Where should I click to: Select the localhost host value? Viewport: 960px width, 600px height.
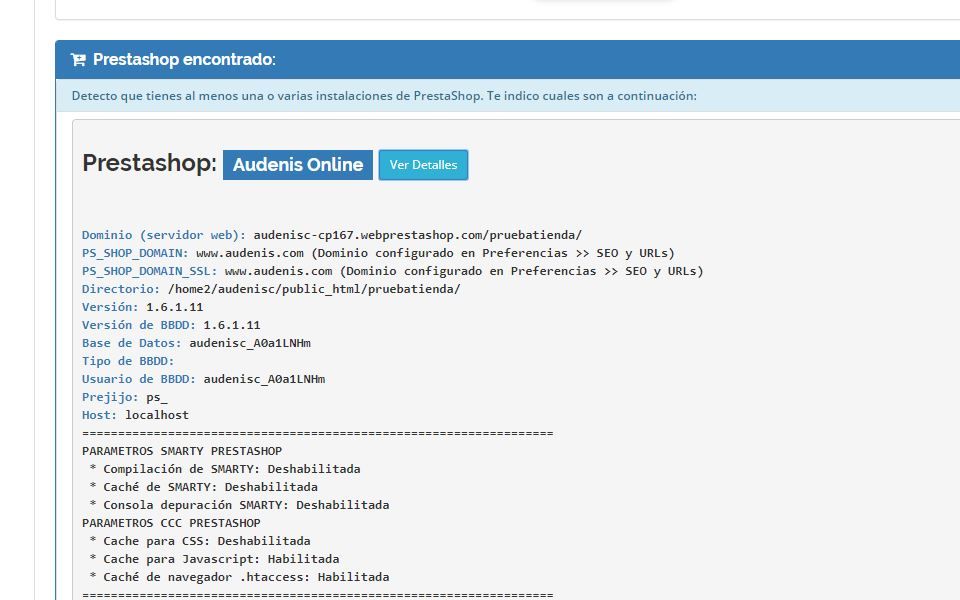(157, 415)
